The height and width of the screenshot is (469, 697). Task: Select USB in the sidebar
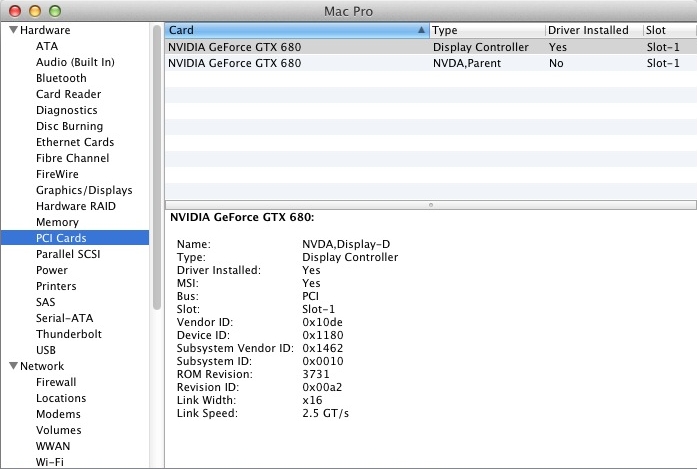46,350
